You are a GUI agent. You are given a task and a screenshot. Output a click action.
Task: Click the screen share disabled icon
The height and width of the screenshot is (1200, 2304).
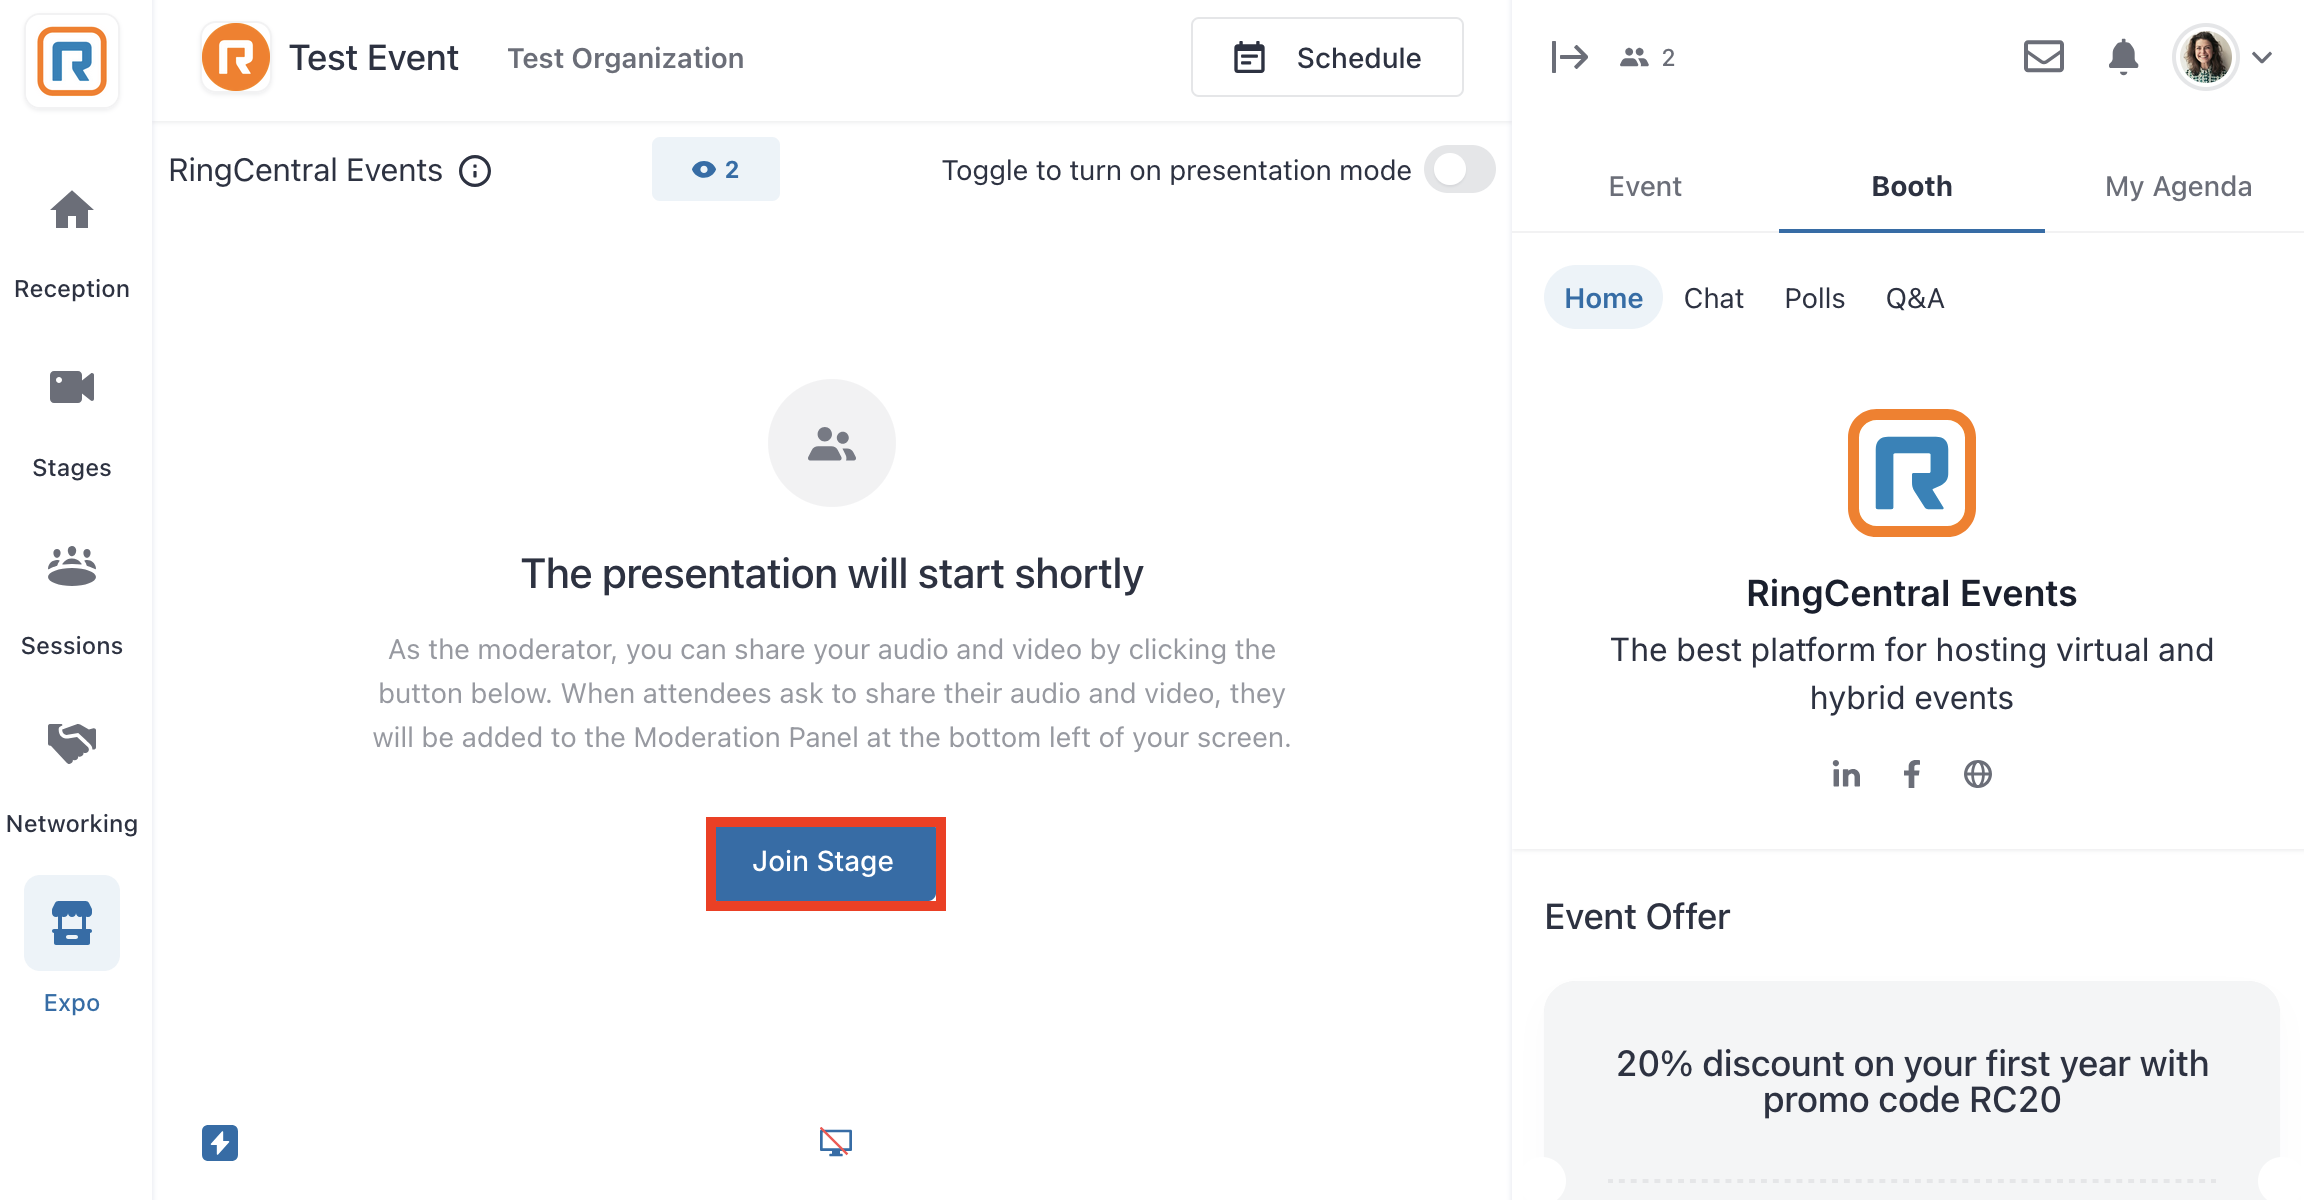(835, 1142)
